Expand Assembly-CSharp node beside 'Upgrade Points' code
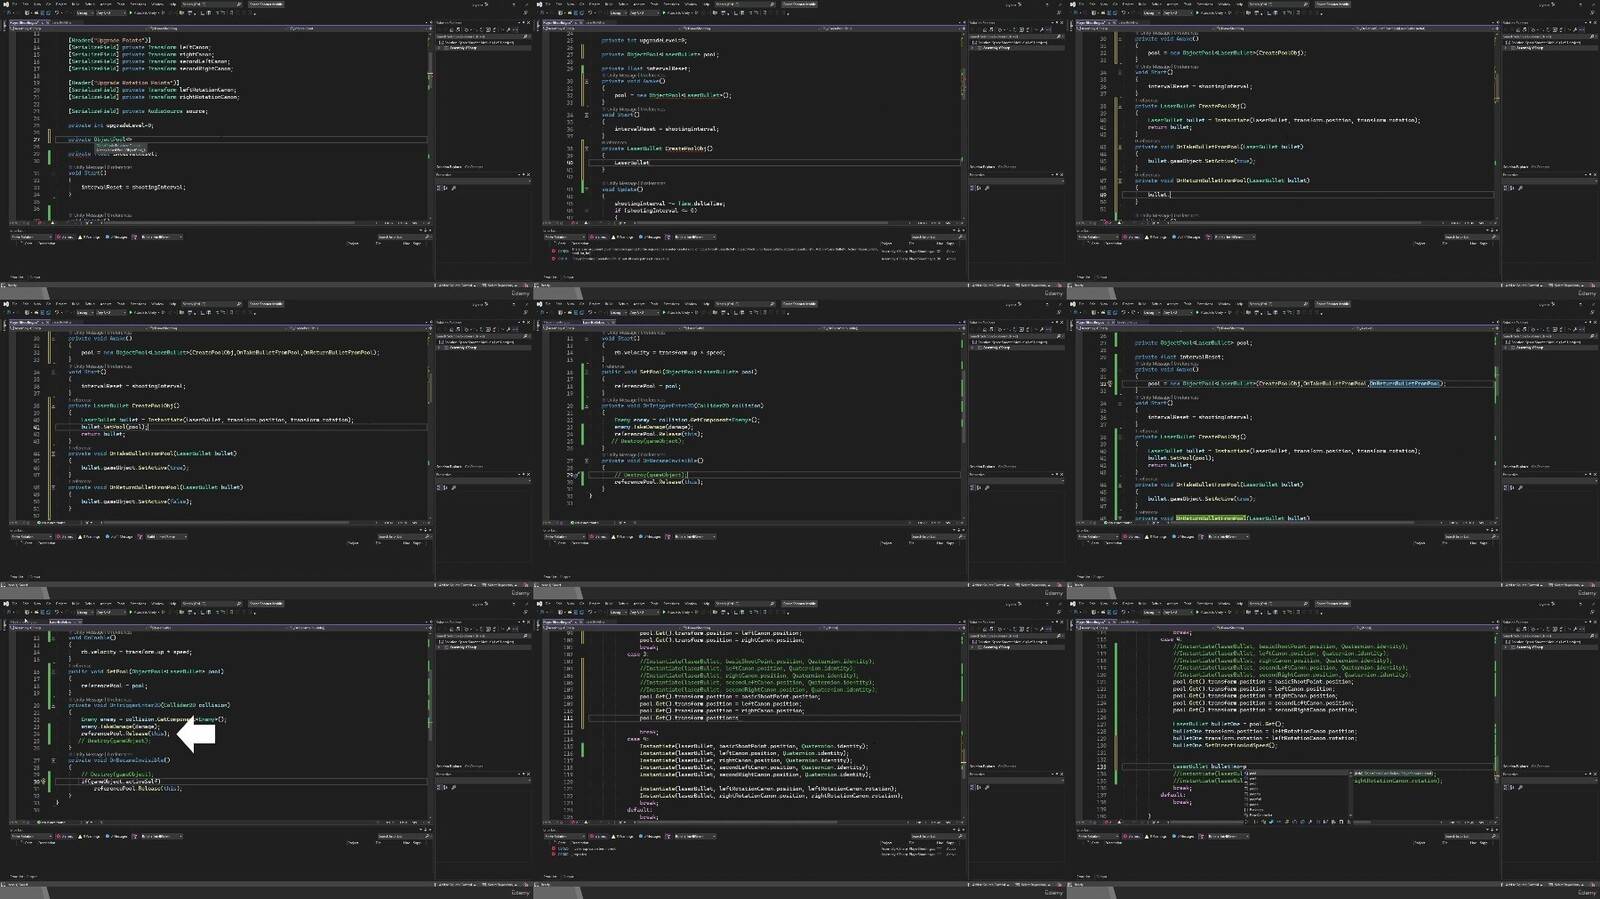Screen dimensions: 1600x899 click(x=439, y=48)
